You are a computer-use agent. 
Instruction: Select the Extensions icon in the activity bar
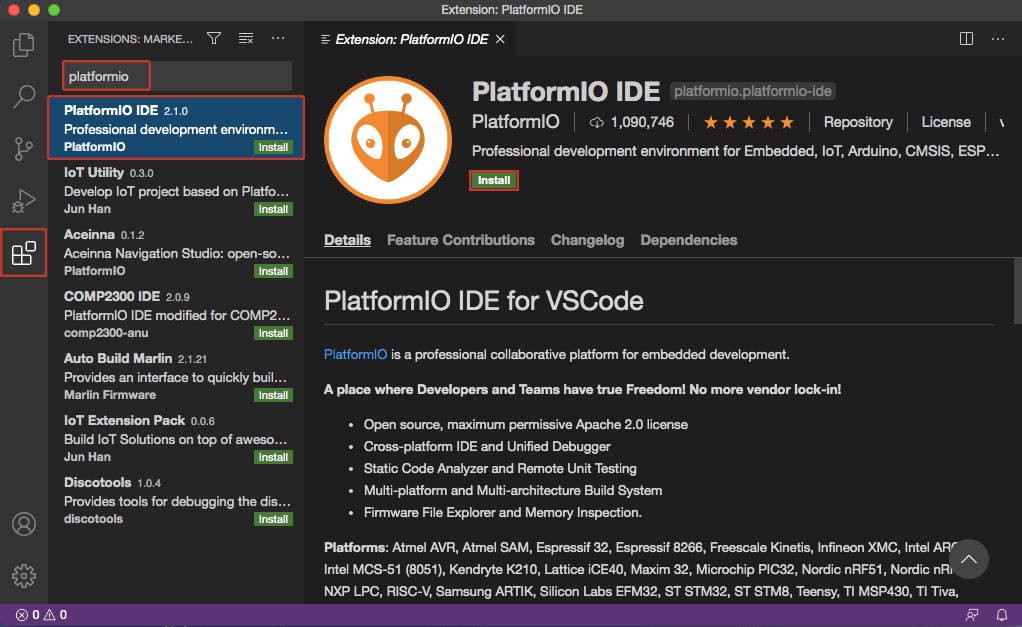click(24, 252)
